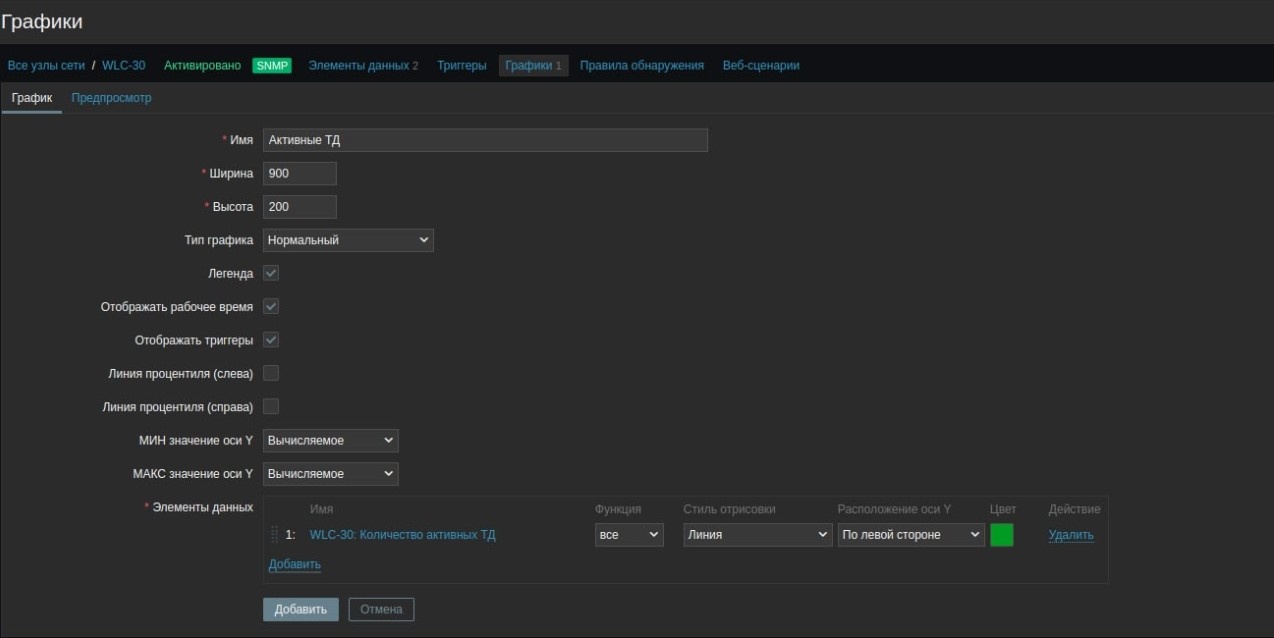This screenshot has width=1274, height=638.
Task: Disable the Отображать триггеры checkbox
Action: coord(271,340)
